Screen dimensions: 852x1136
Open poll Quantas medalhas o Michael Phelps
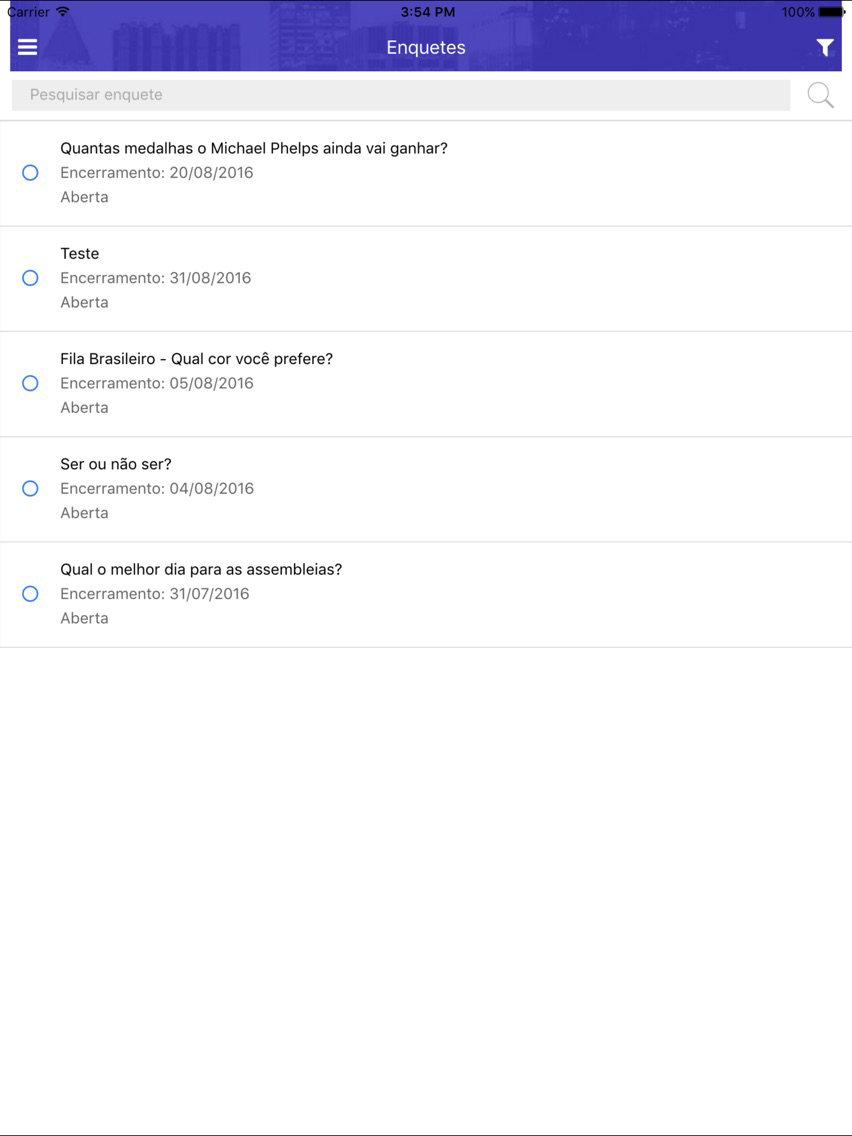tap(254, 149)
